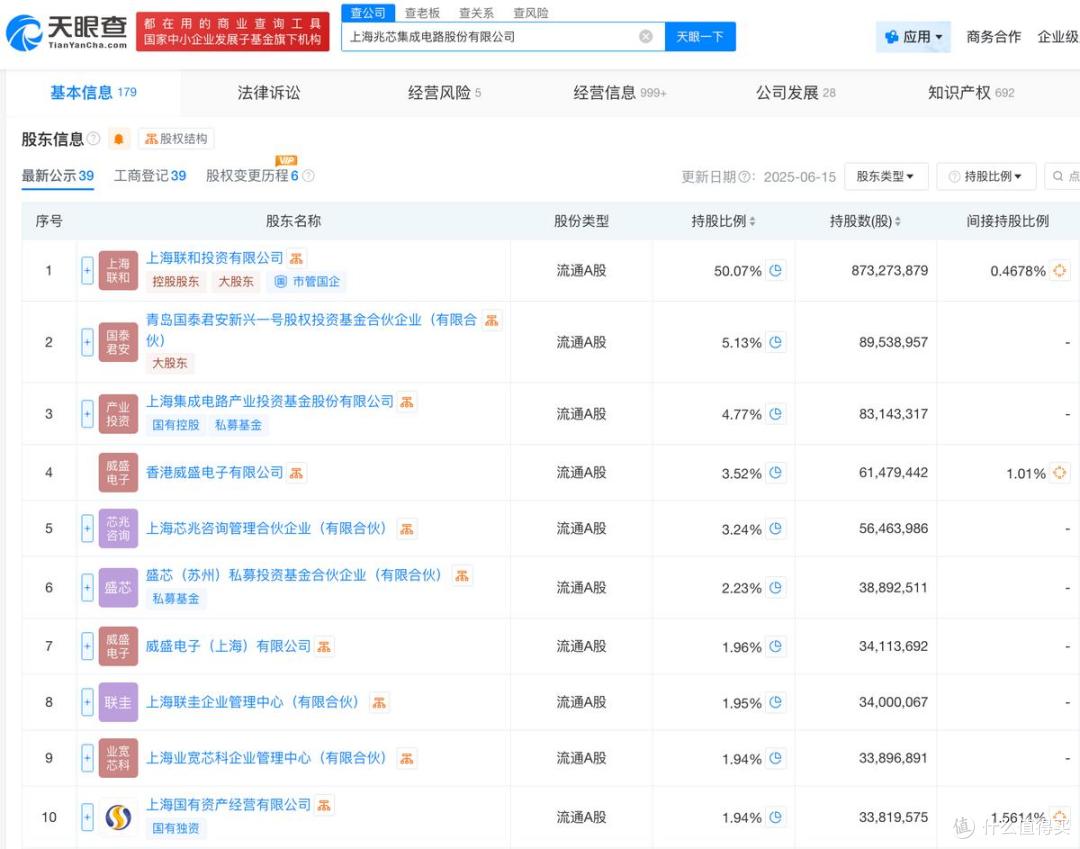Screen dimensions: 1080x849
Task: Clear the search box with the X icon
Action: pyautogui.click(x=645, y=36)
